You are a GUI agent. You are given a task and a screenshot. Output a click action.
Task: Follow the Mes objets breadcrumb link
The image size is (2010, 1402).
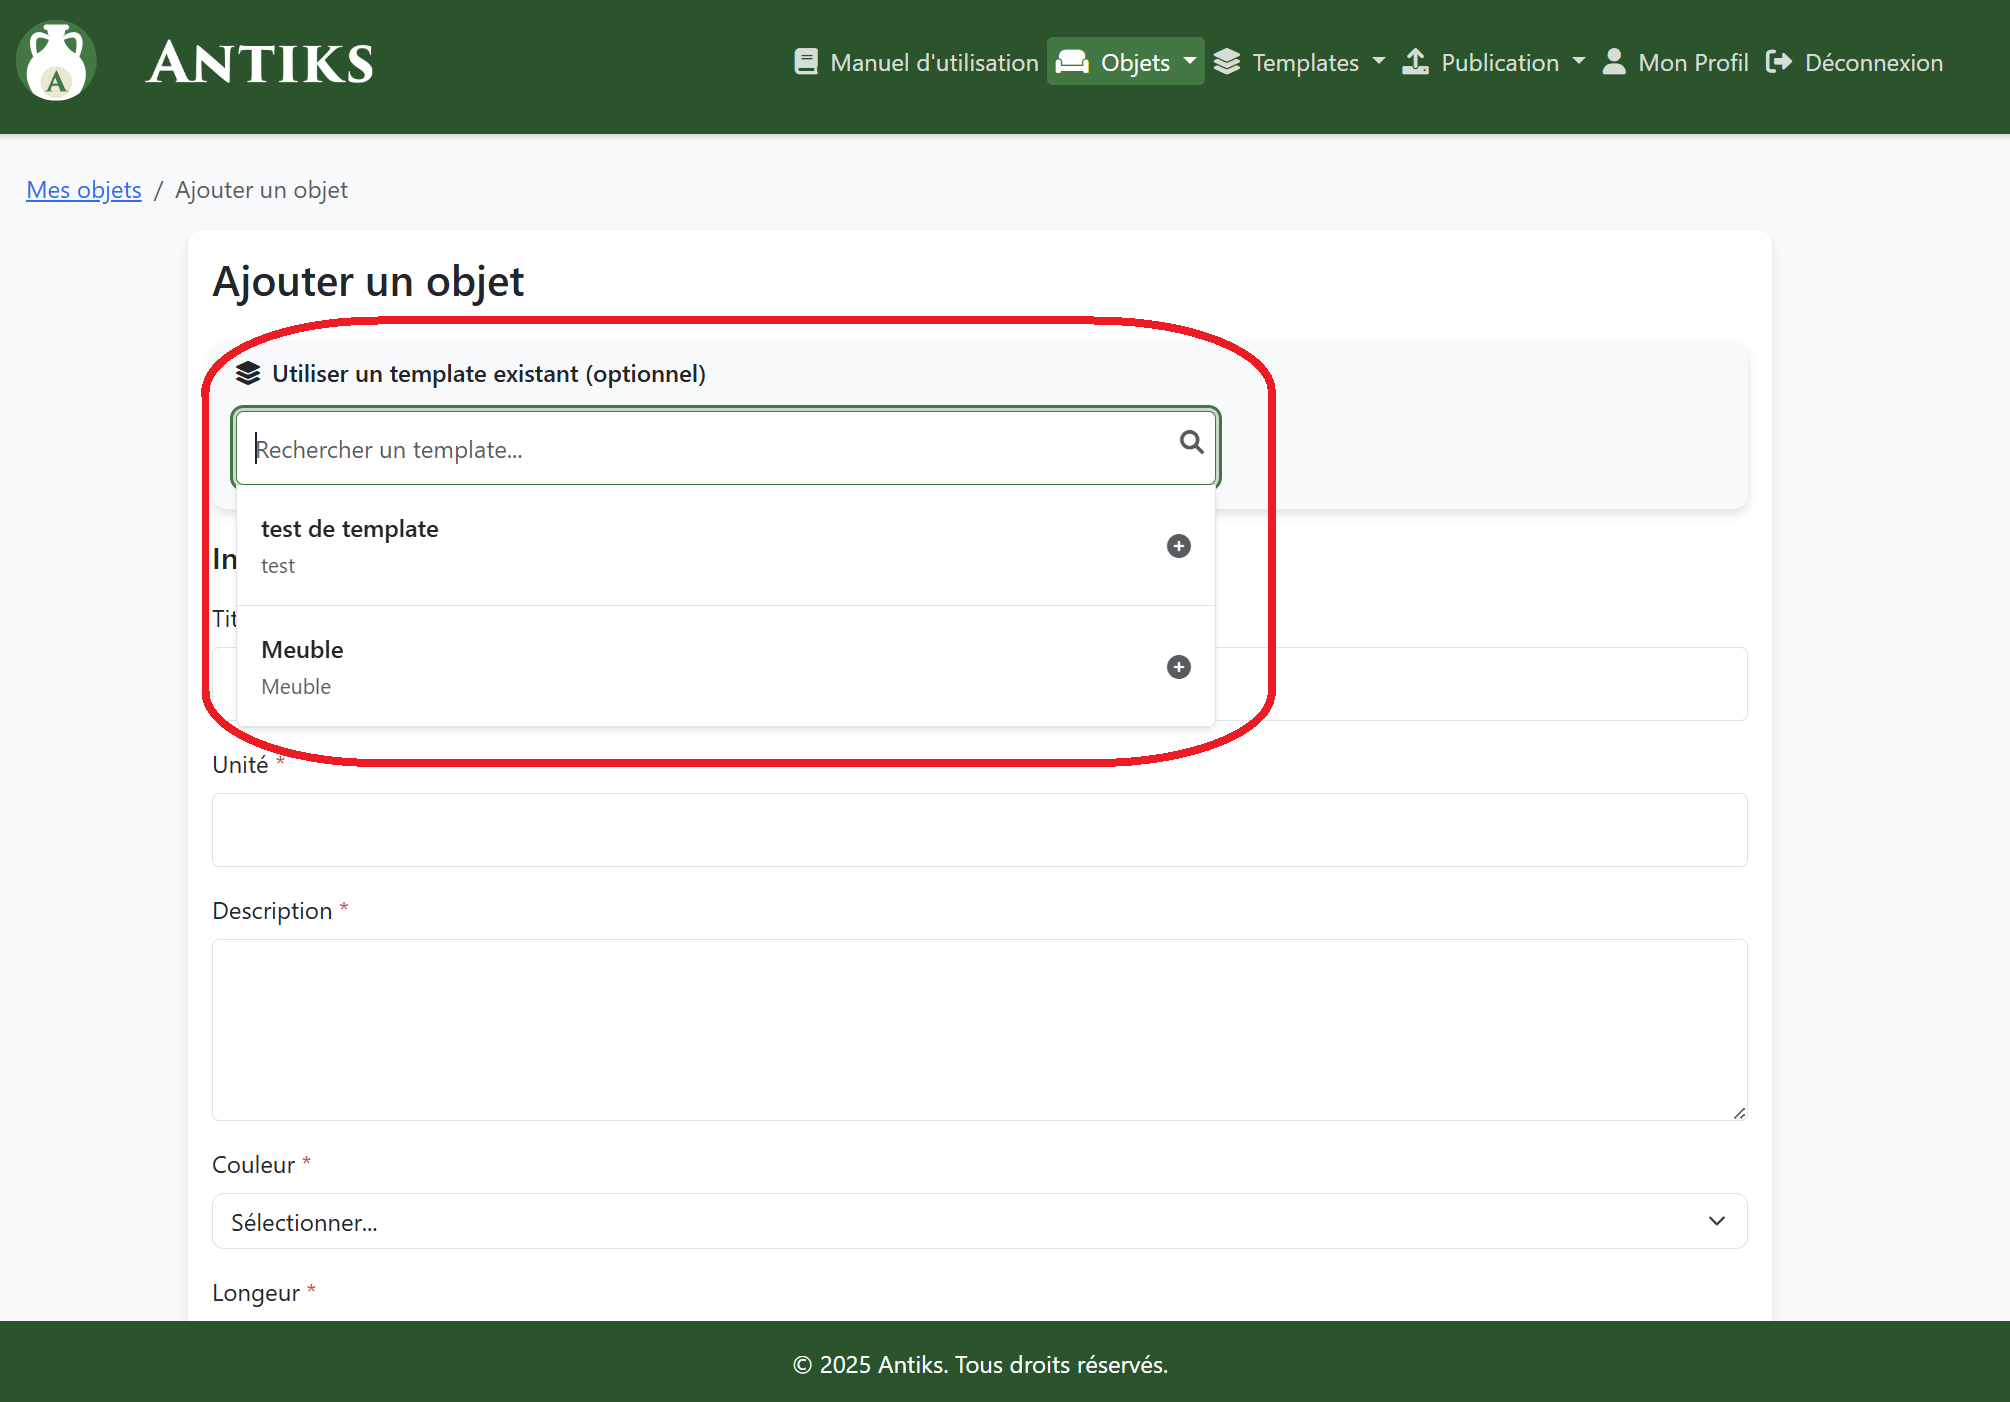(84, 190)
